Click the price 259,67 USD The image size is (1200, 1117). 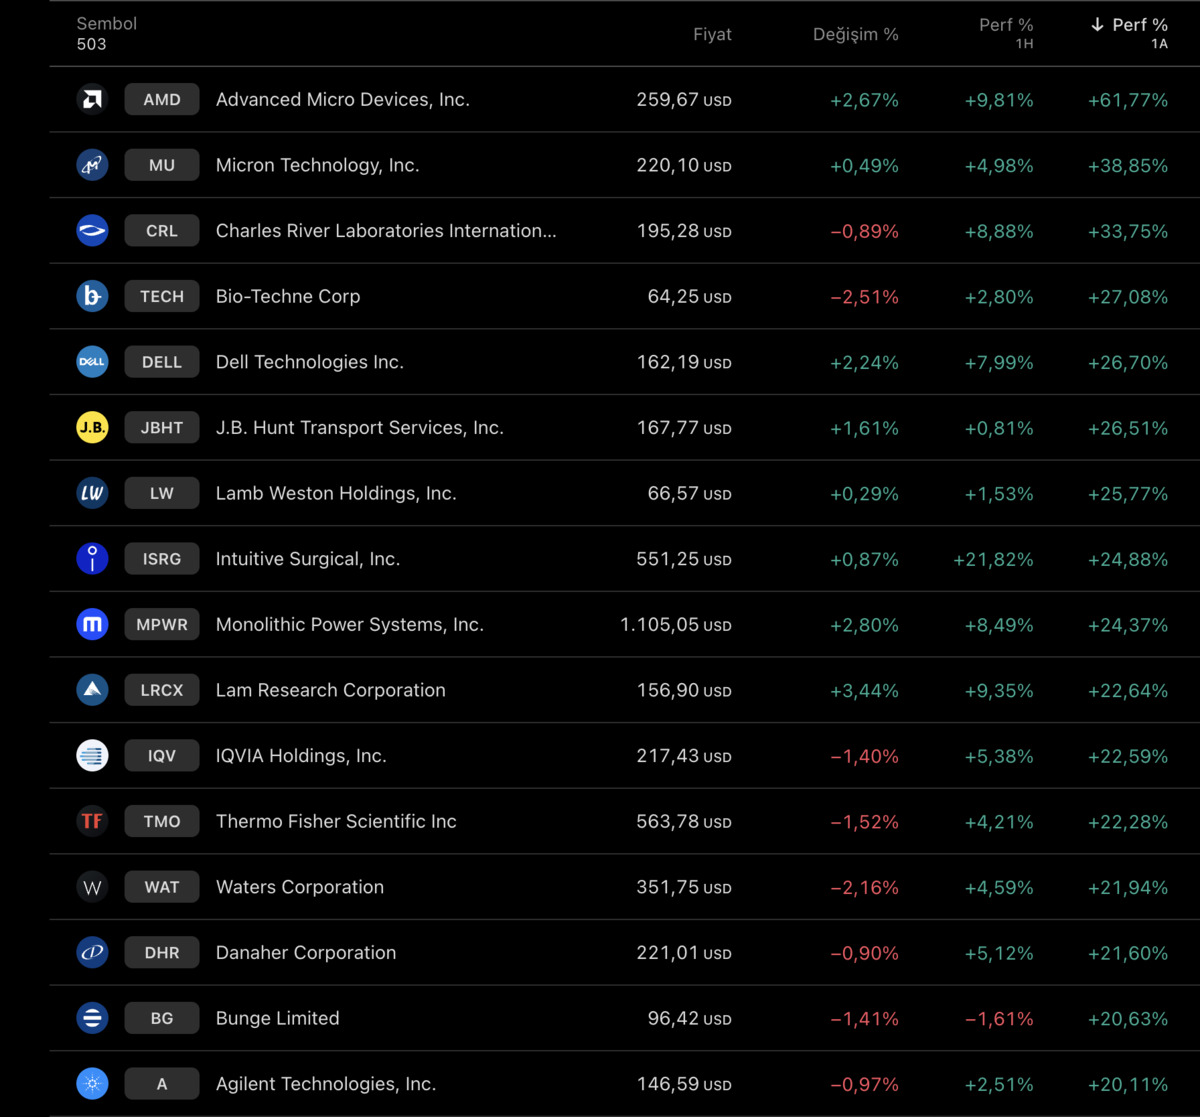click(684, 99)
